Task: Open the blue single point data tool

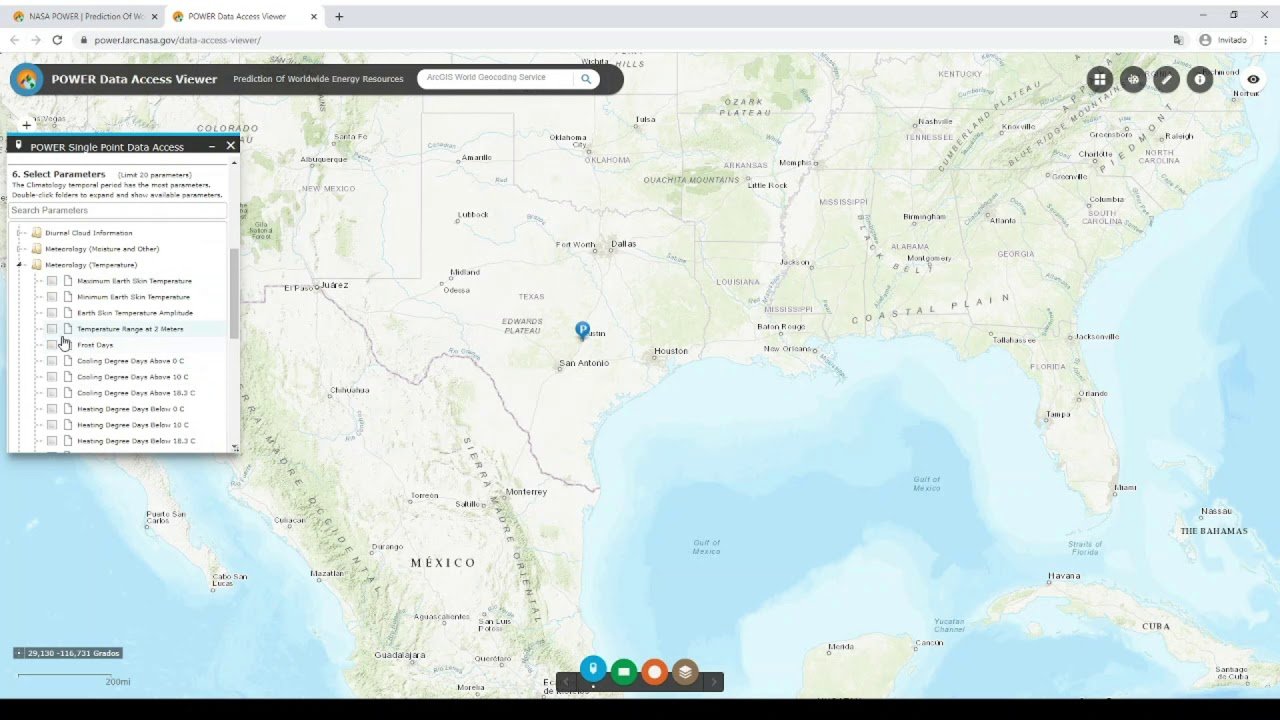Action: coord(593,670)
